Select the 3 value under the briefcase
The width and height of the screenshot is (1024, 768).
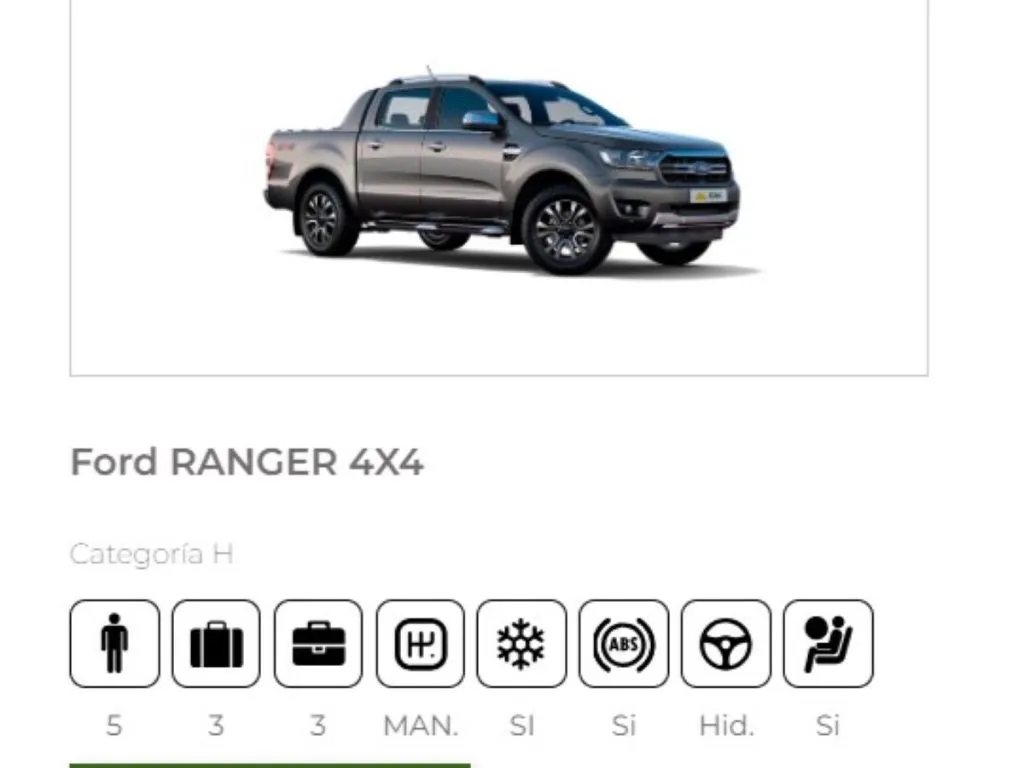[x=318, y=726]
